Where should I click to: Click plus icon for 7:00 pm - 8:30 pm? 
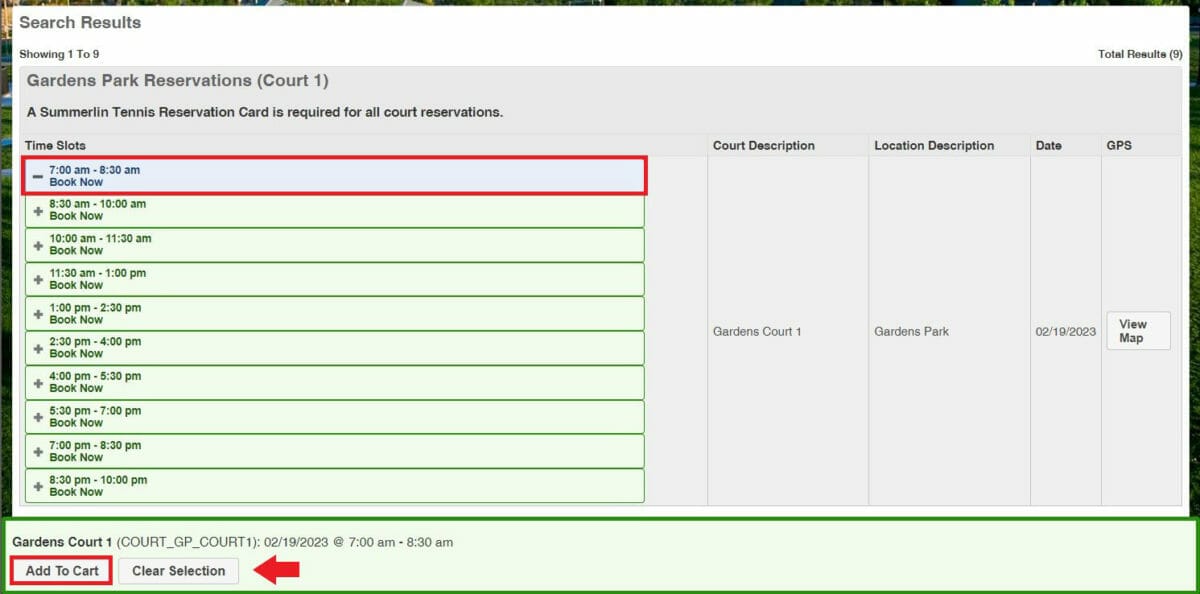click(38, 452)
